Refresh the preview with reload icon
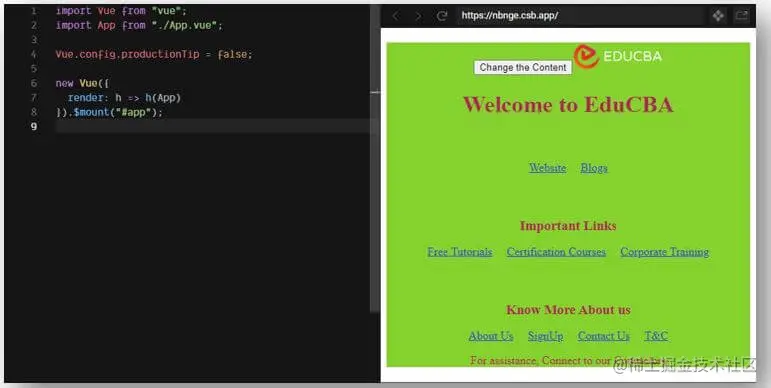The image size is (771, 388). [x=442, y=16]
